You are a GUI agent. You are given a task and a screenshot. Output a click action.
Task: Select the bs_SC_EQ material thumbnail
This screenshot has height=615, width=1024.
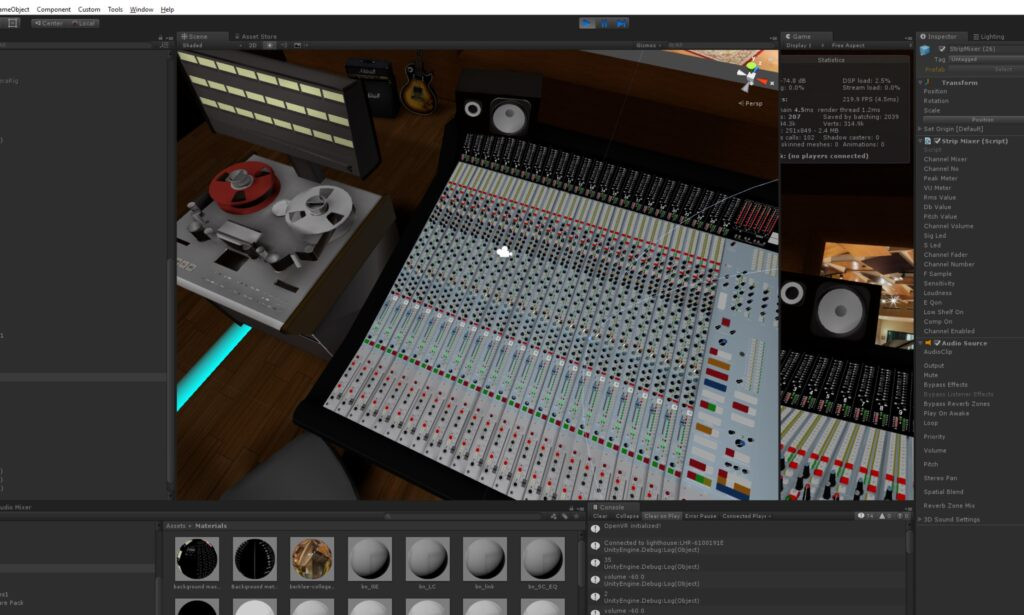click(543, 560)
